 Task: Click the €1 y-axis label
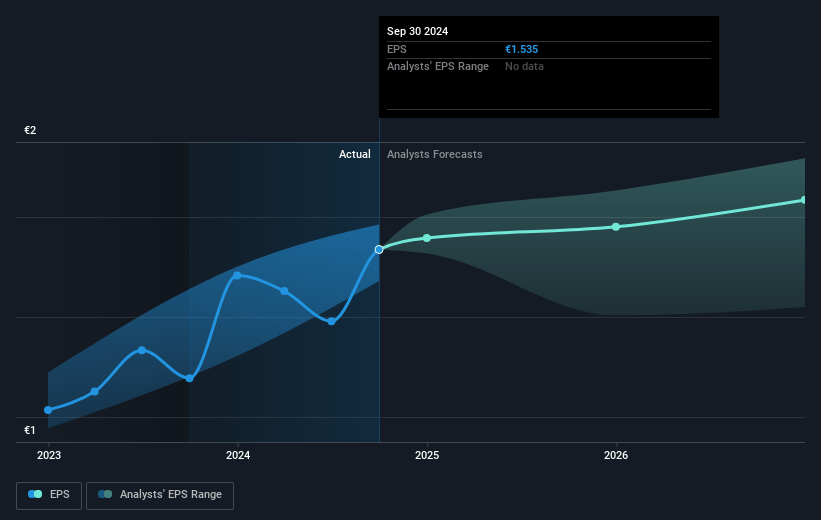pyautogui.click(x=30, y=430)
